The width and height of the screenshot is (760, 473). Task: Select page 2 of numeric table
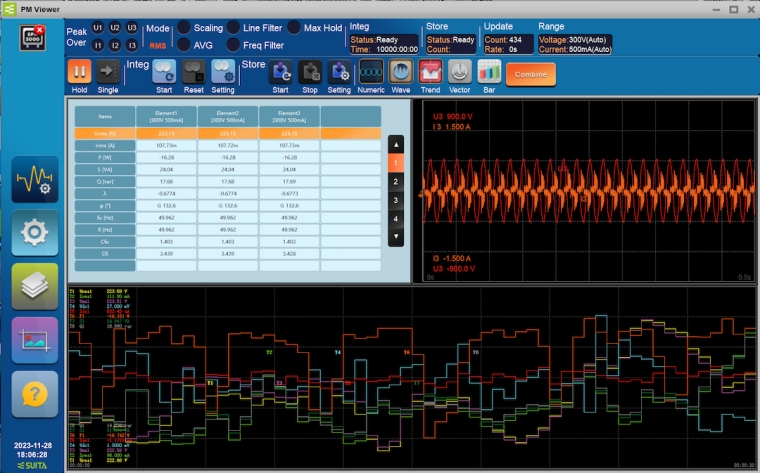click(x=396, y=181)
